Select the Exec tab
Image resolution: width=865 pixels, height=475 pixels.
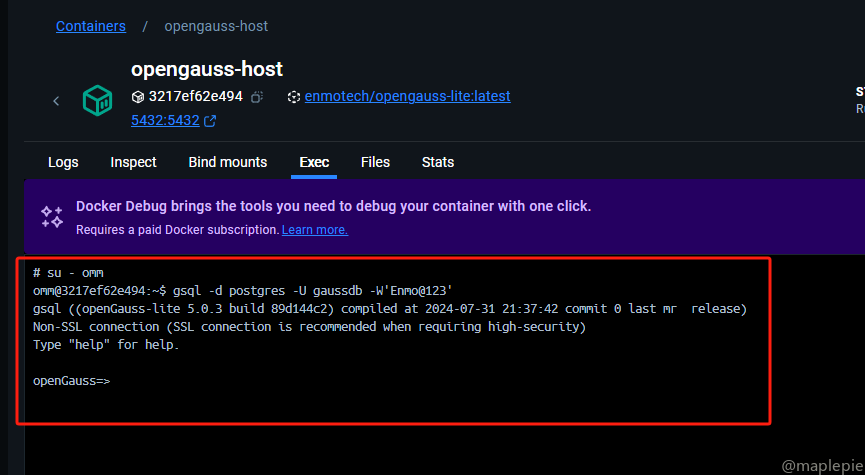[x=314, y=162]
